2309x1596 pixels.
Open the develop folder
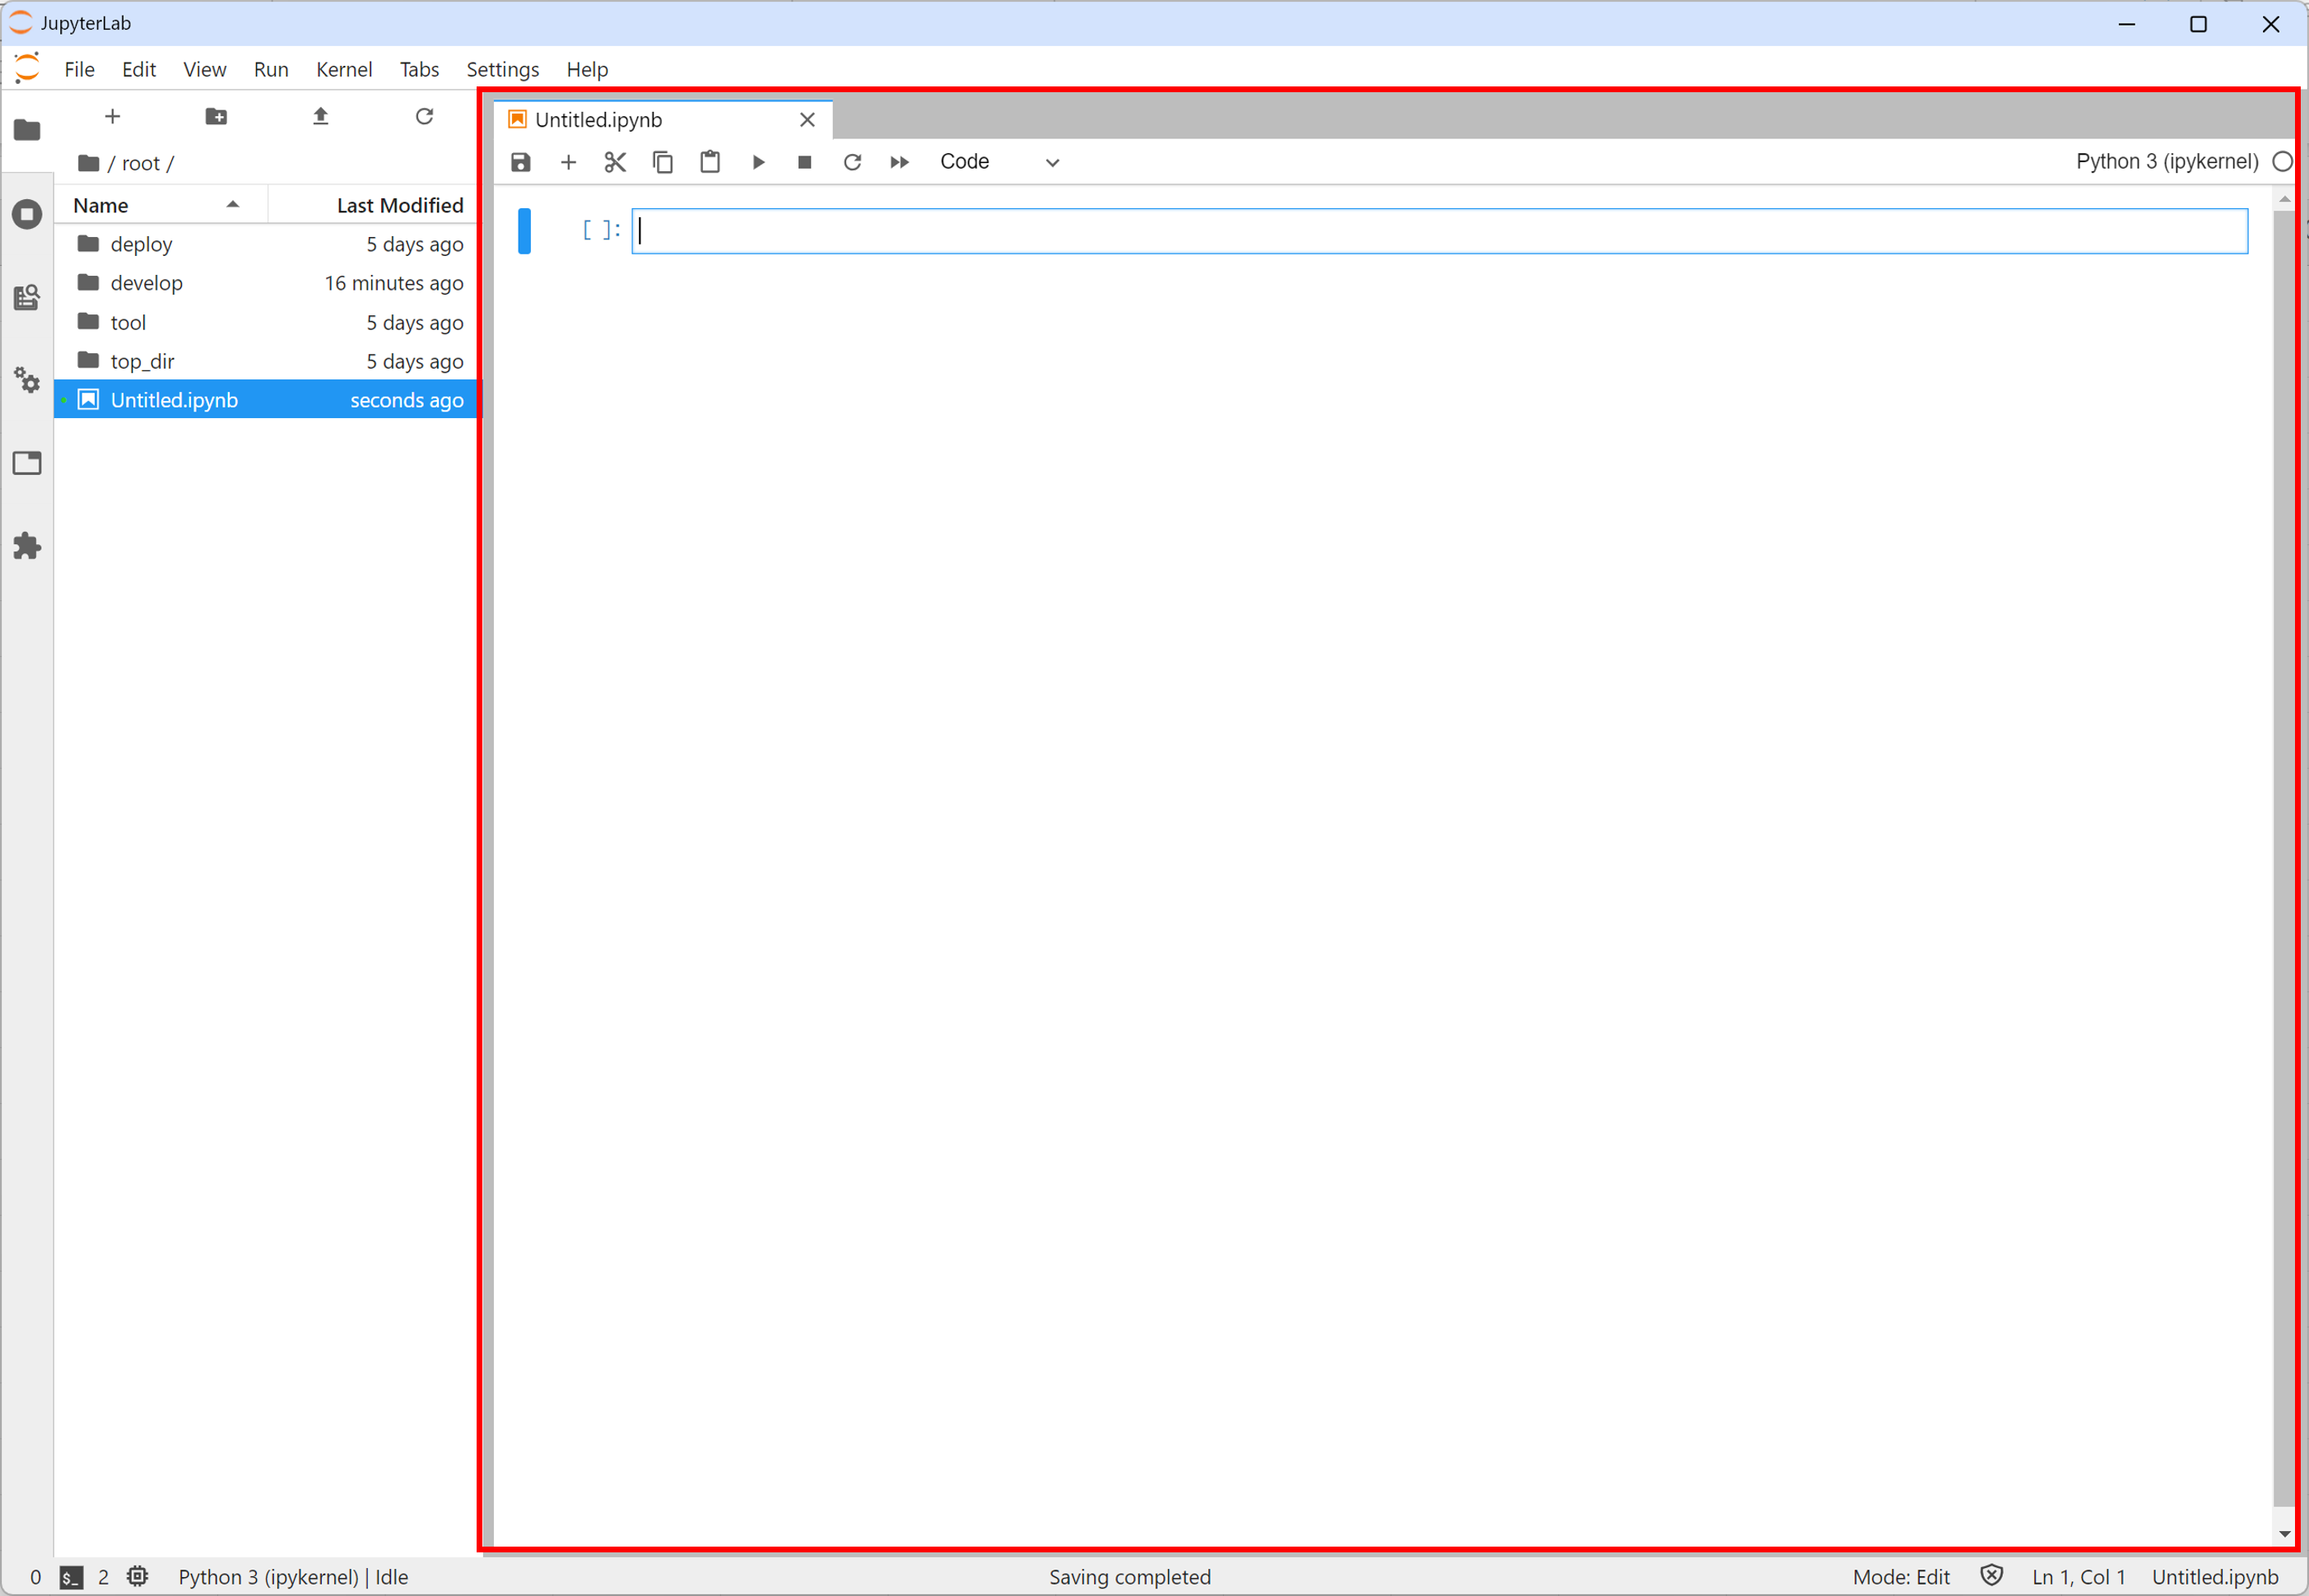(x=146, y=283)
